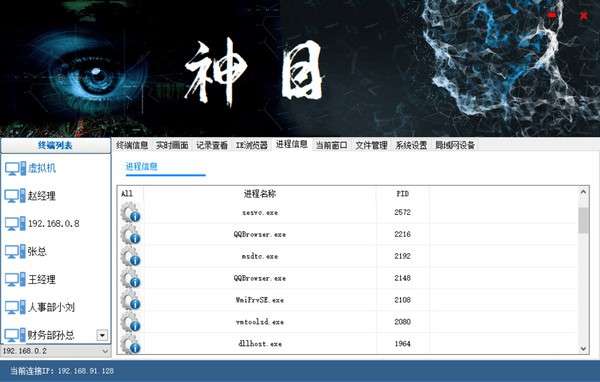Click the process list scrollbar thumb
This screenshot has width=600, height=382.
[x=583, y=220]
